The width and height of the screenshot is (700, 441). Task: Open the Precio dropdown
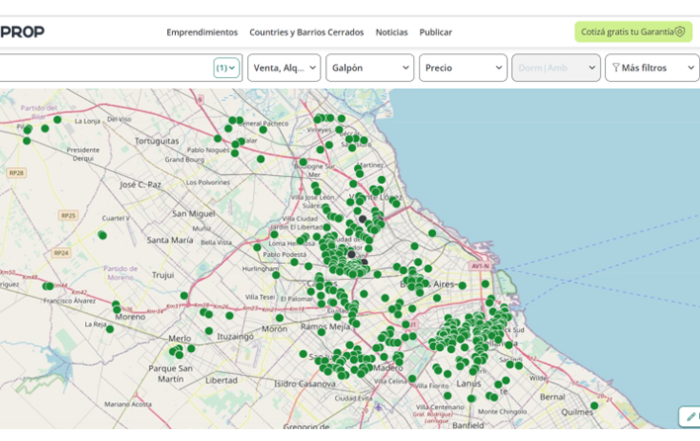pos(463,68)
